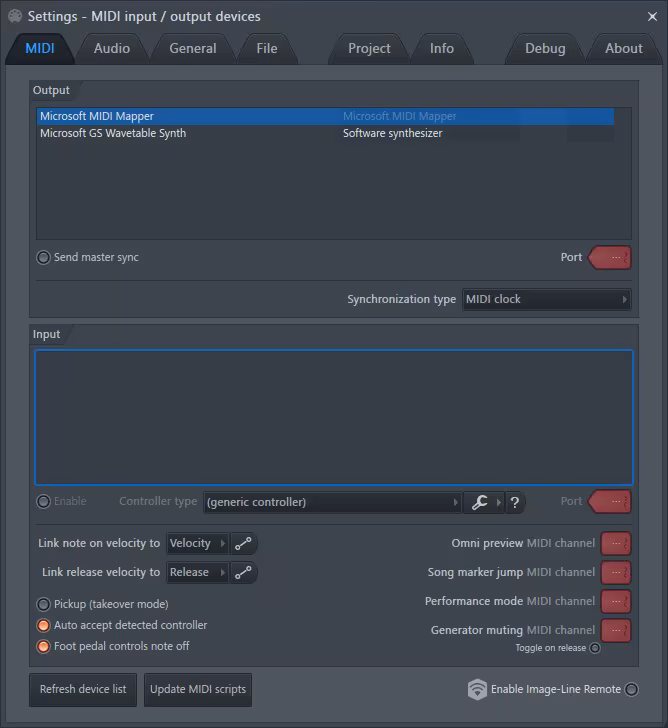Viewport: 668px width, 728px height.
Task: Expand the arrow beside the wrench icon
Action: [x=499, y=502]
